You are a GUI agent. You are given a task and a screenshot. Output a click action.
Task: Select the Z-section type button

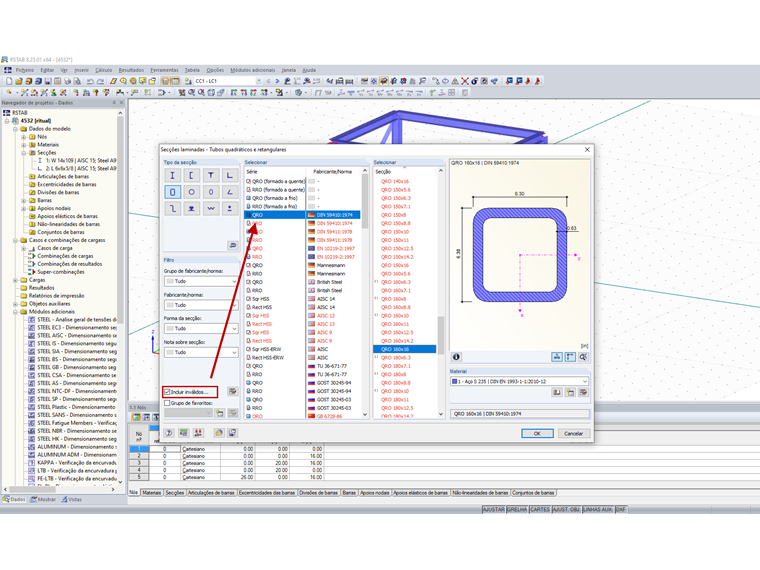[x=172, y=208]
